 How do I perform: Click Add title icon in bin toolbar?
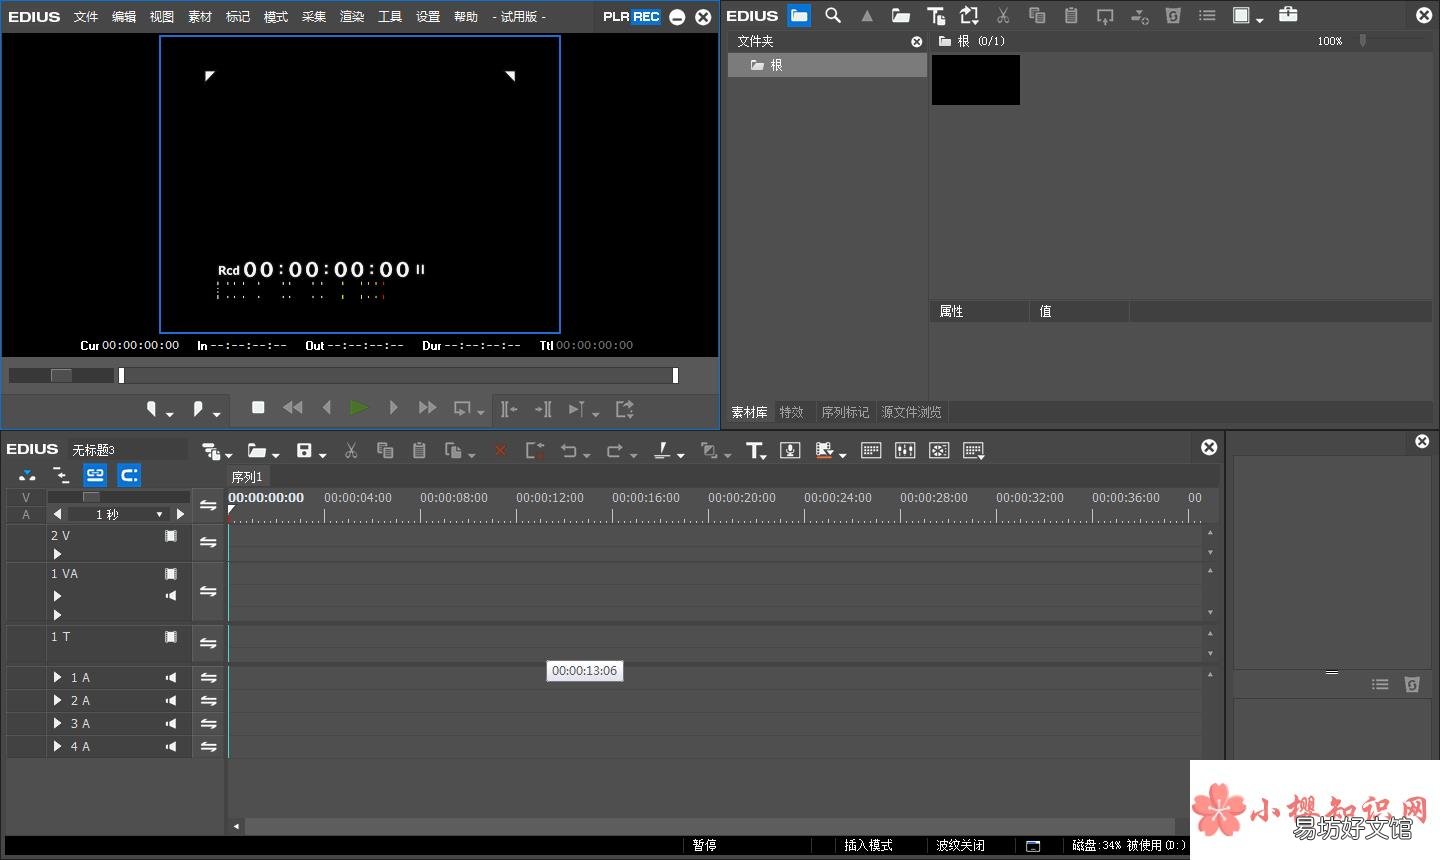click(x=936, y=15)
